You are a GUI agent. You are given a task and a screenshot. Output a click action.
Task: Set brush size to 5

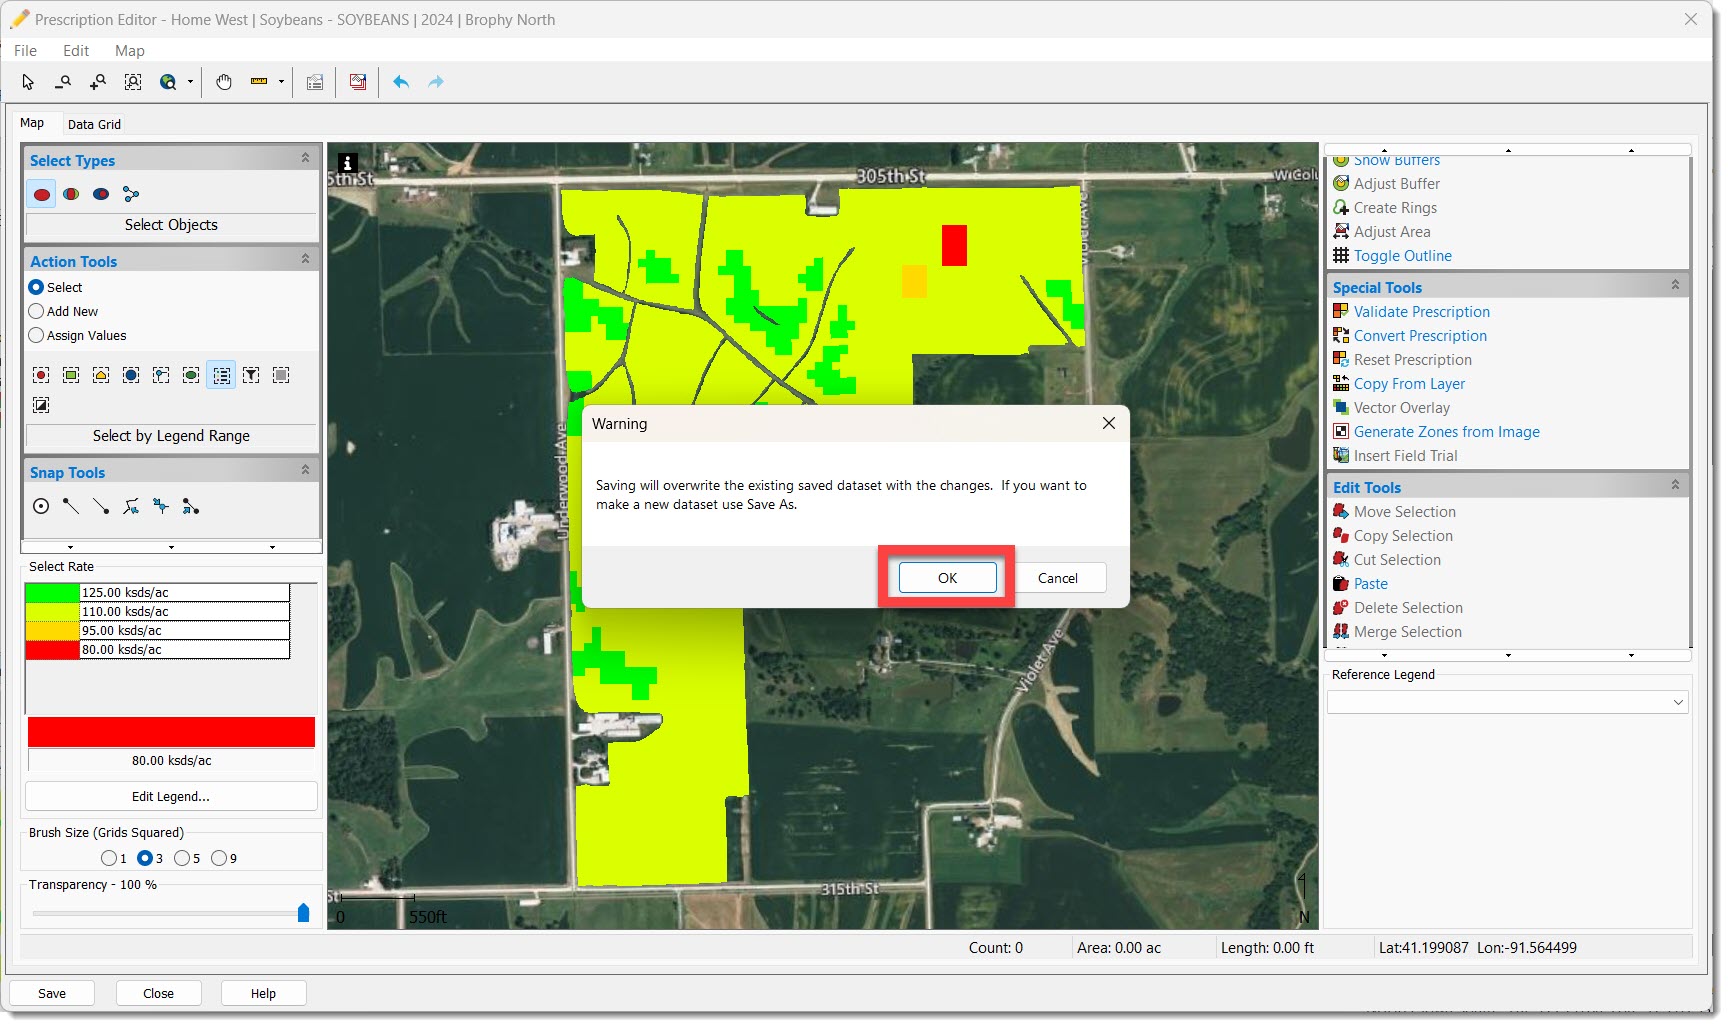(x=182, y=858)
